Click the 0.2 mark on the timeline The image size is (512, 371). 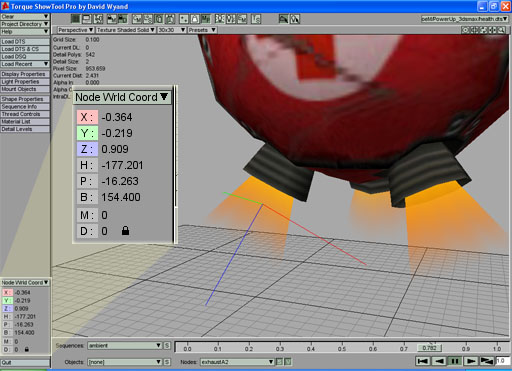coord(249,349)
